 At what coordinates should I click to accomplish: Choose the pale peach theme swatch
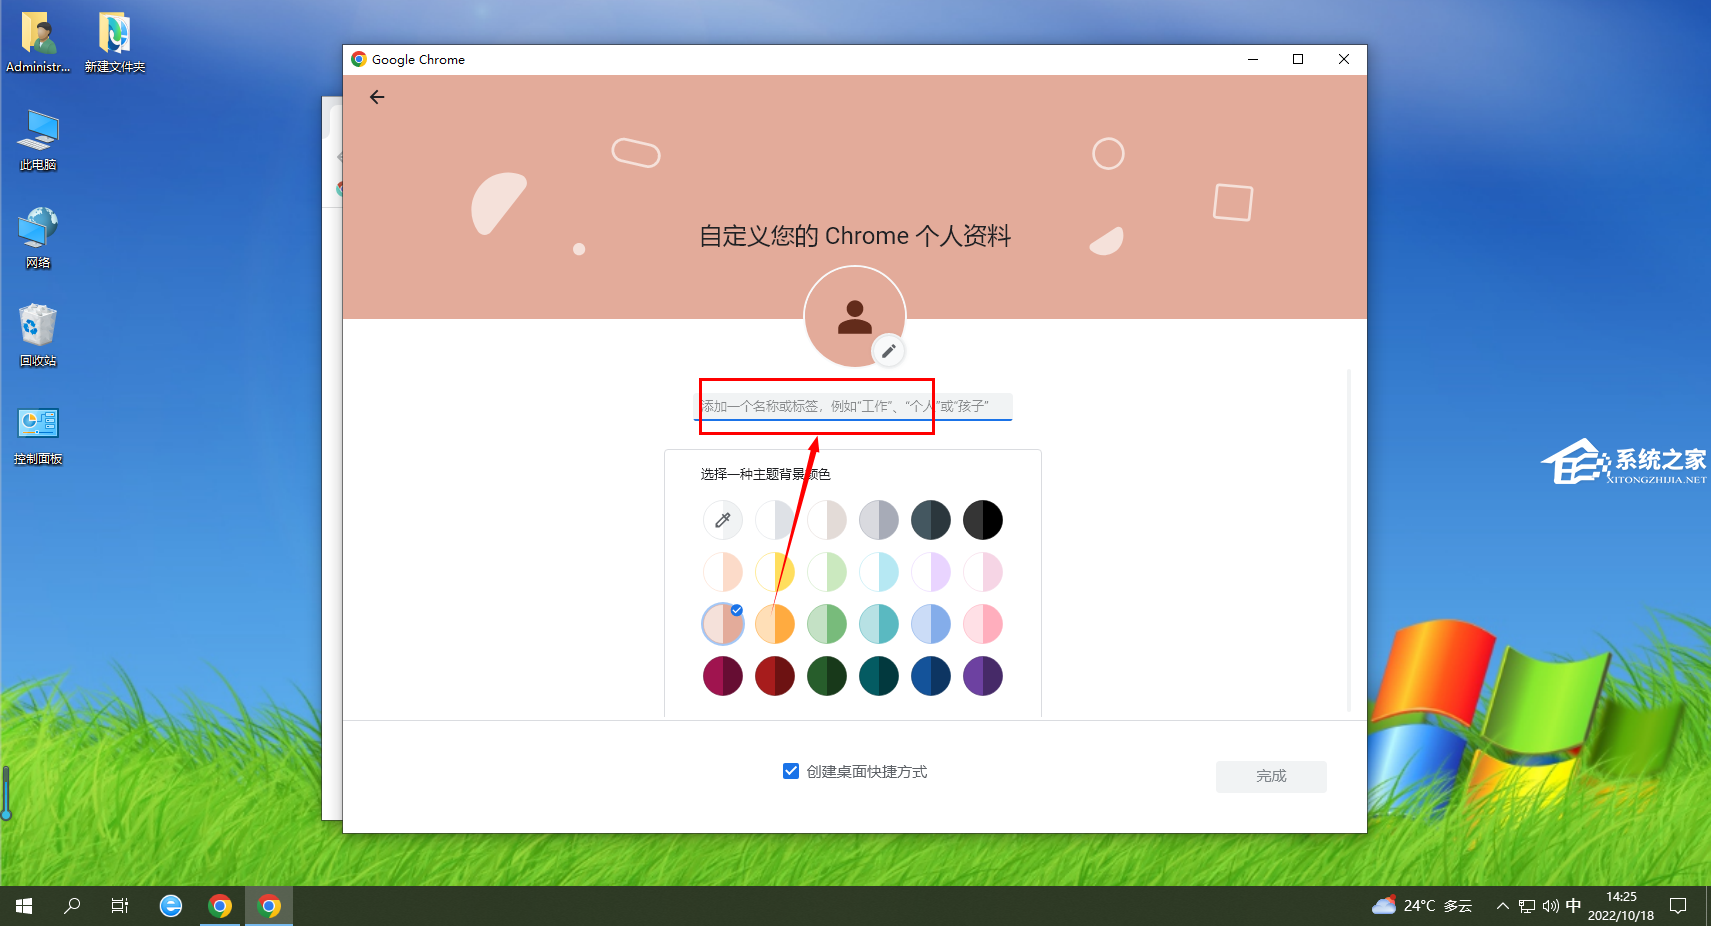pos(723,572)
